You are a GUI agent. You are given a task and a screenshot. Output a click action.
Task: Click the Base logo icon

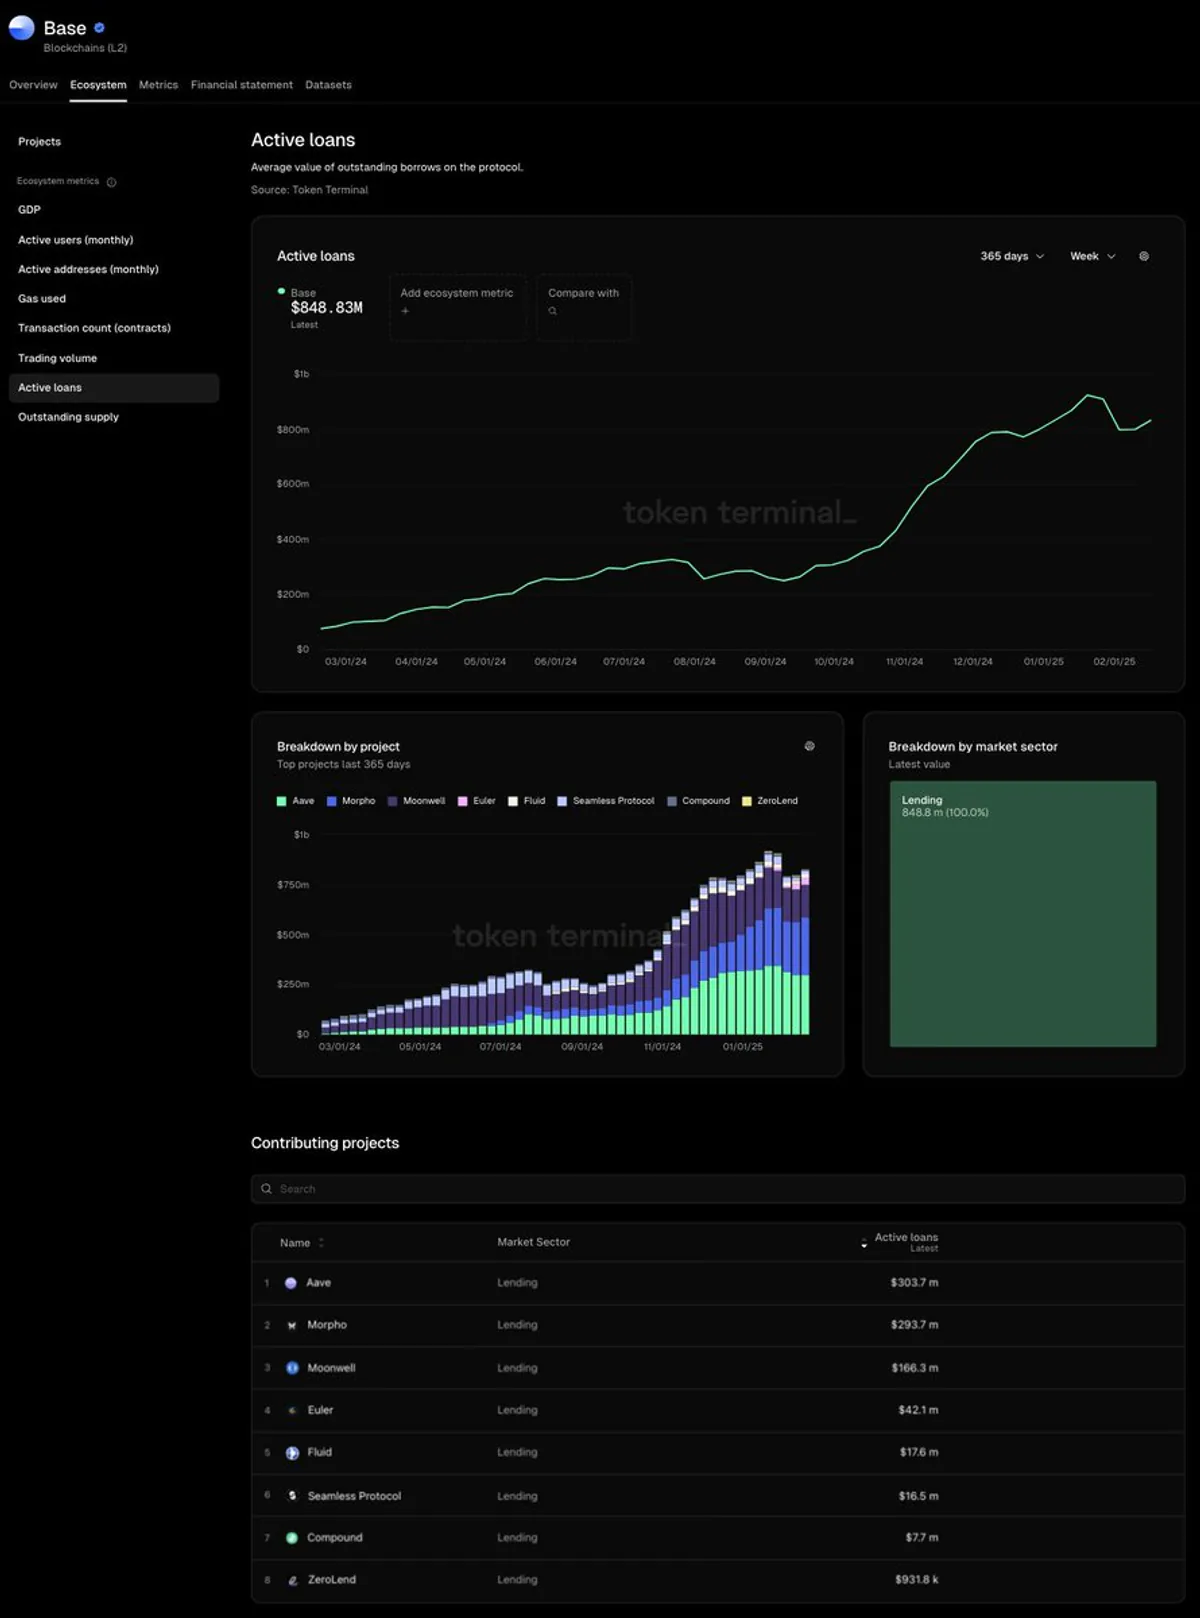coord(22,28)
